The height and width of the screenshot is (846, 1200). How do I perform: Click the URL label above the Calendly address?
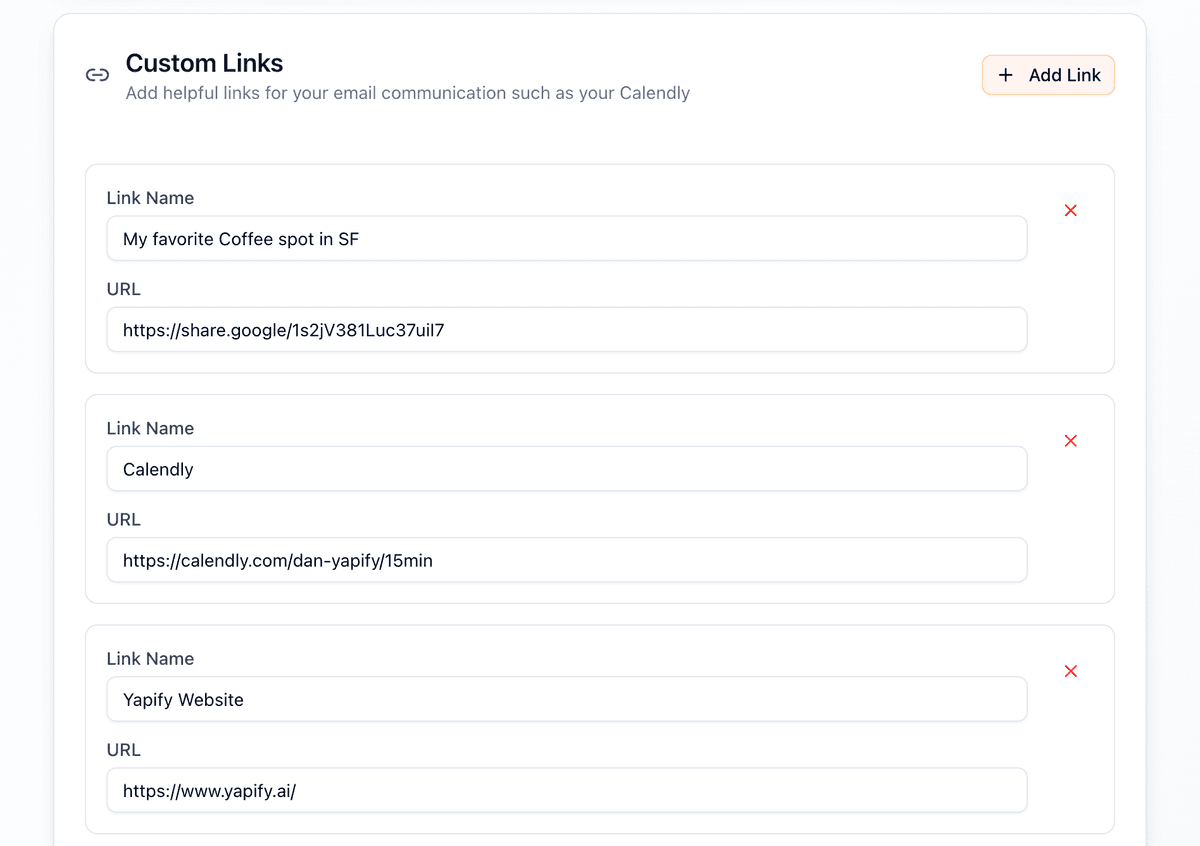click(123, 519)
